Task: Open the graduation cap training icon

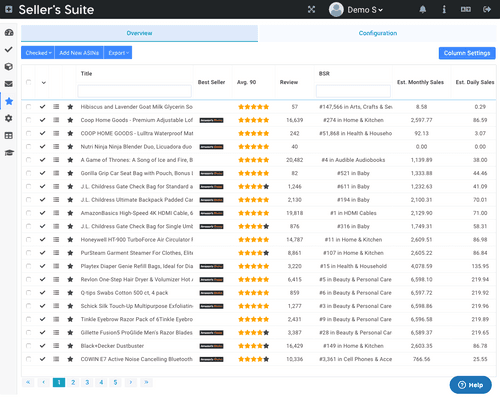Action: coord(9,153)
